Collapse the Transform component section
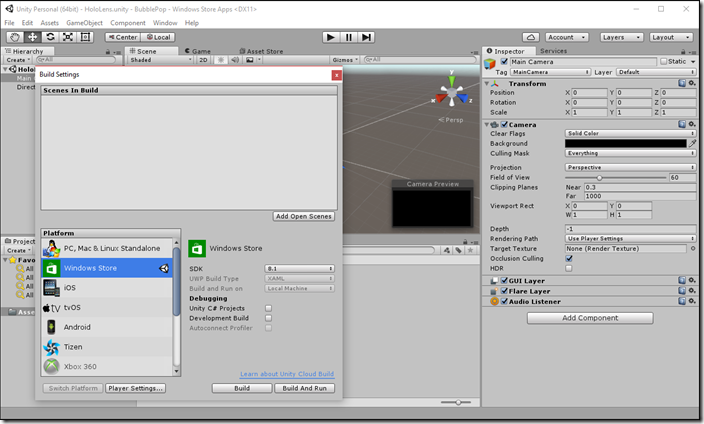 (x=487, y=84)
